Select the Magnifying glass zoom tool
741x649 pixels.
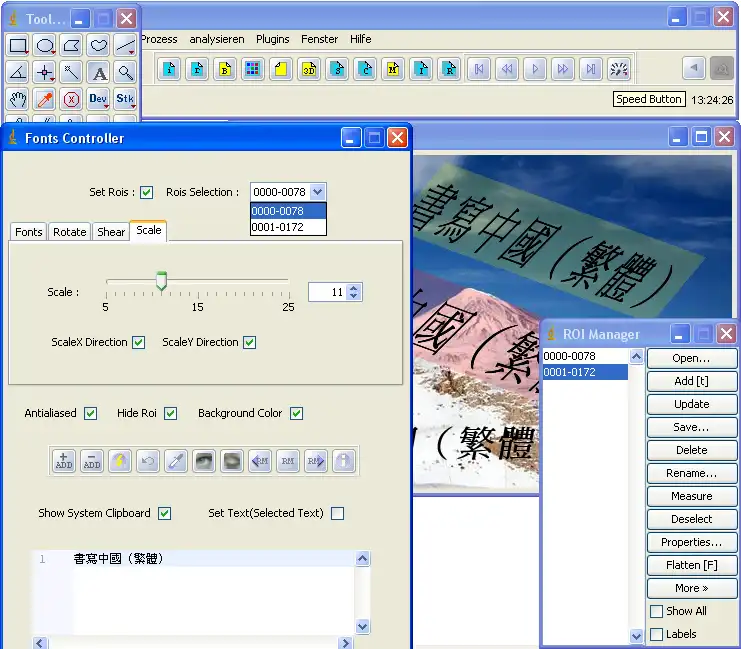[x=125, y=72]
